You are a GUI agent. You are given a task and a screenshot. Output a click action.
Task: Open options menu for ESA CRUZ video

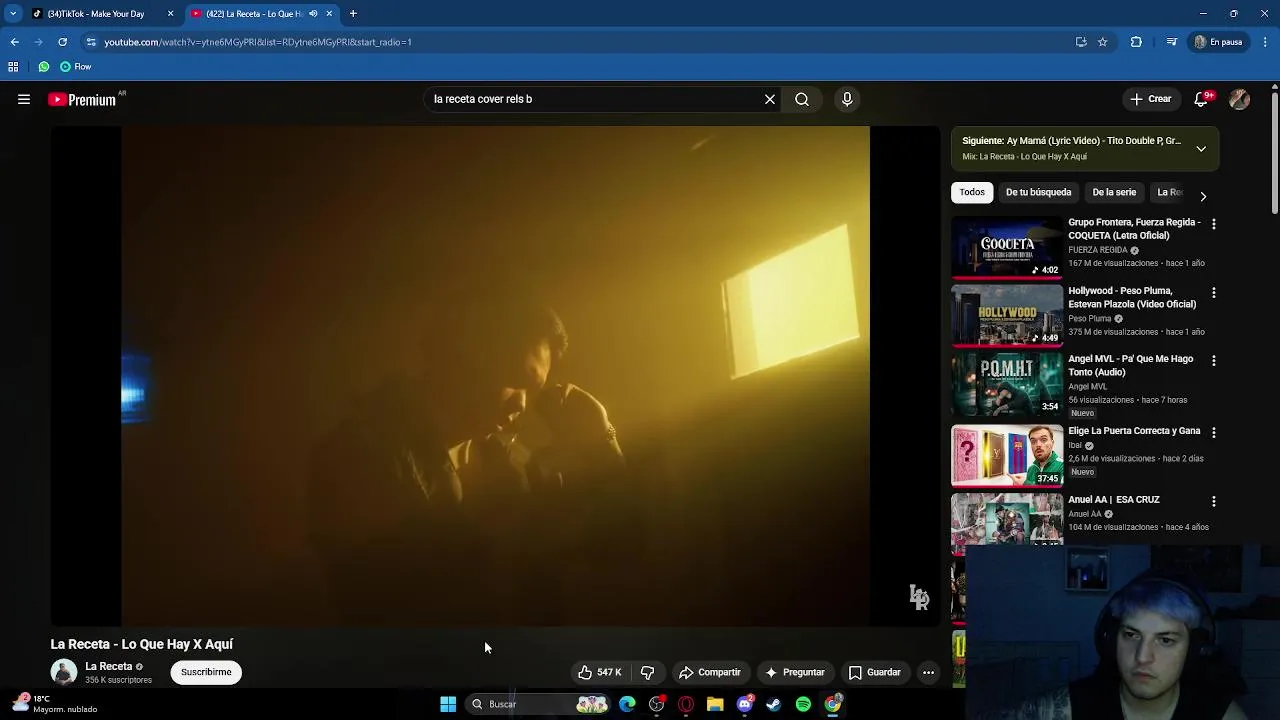pyautogui.click(x=1214, y=501)
